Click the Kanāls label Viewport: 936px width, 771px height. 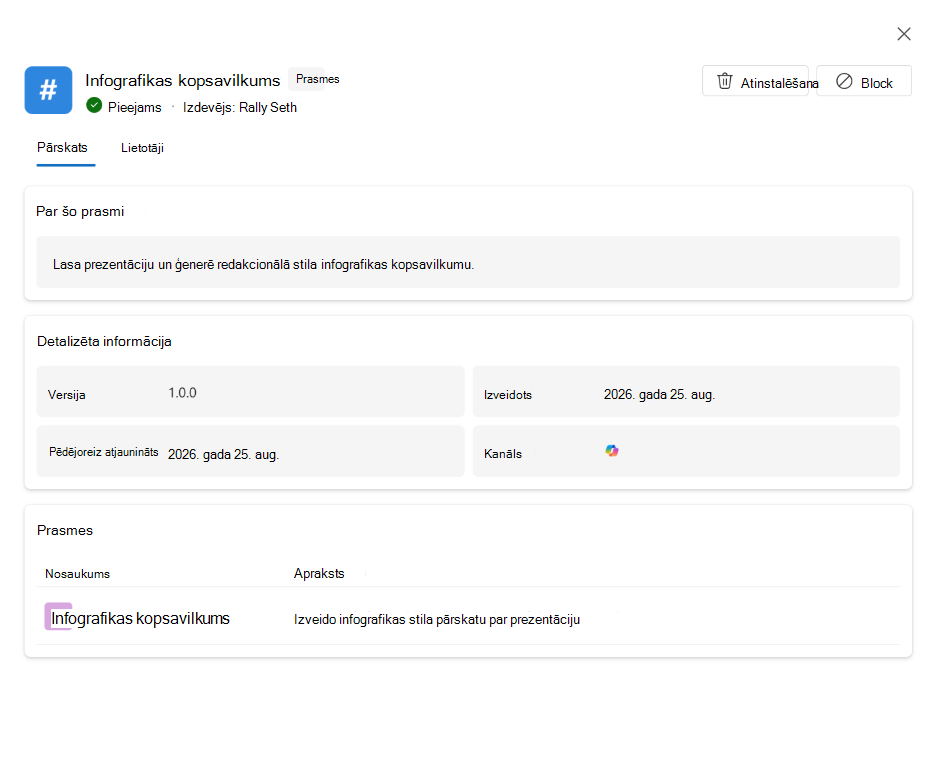[x=503, y=454]
